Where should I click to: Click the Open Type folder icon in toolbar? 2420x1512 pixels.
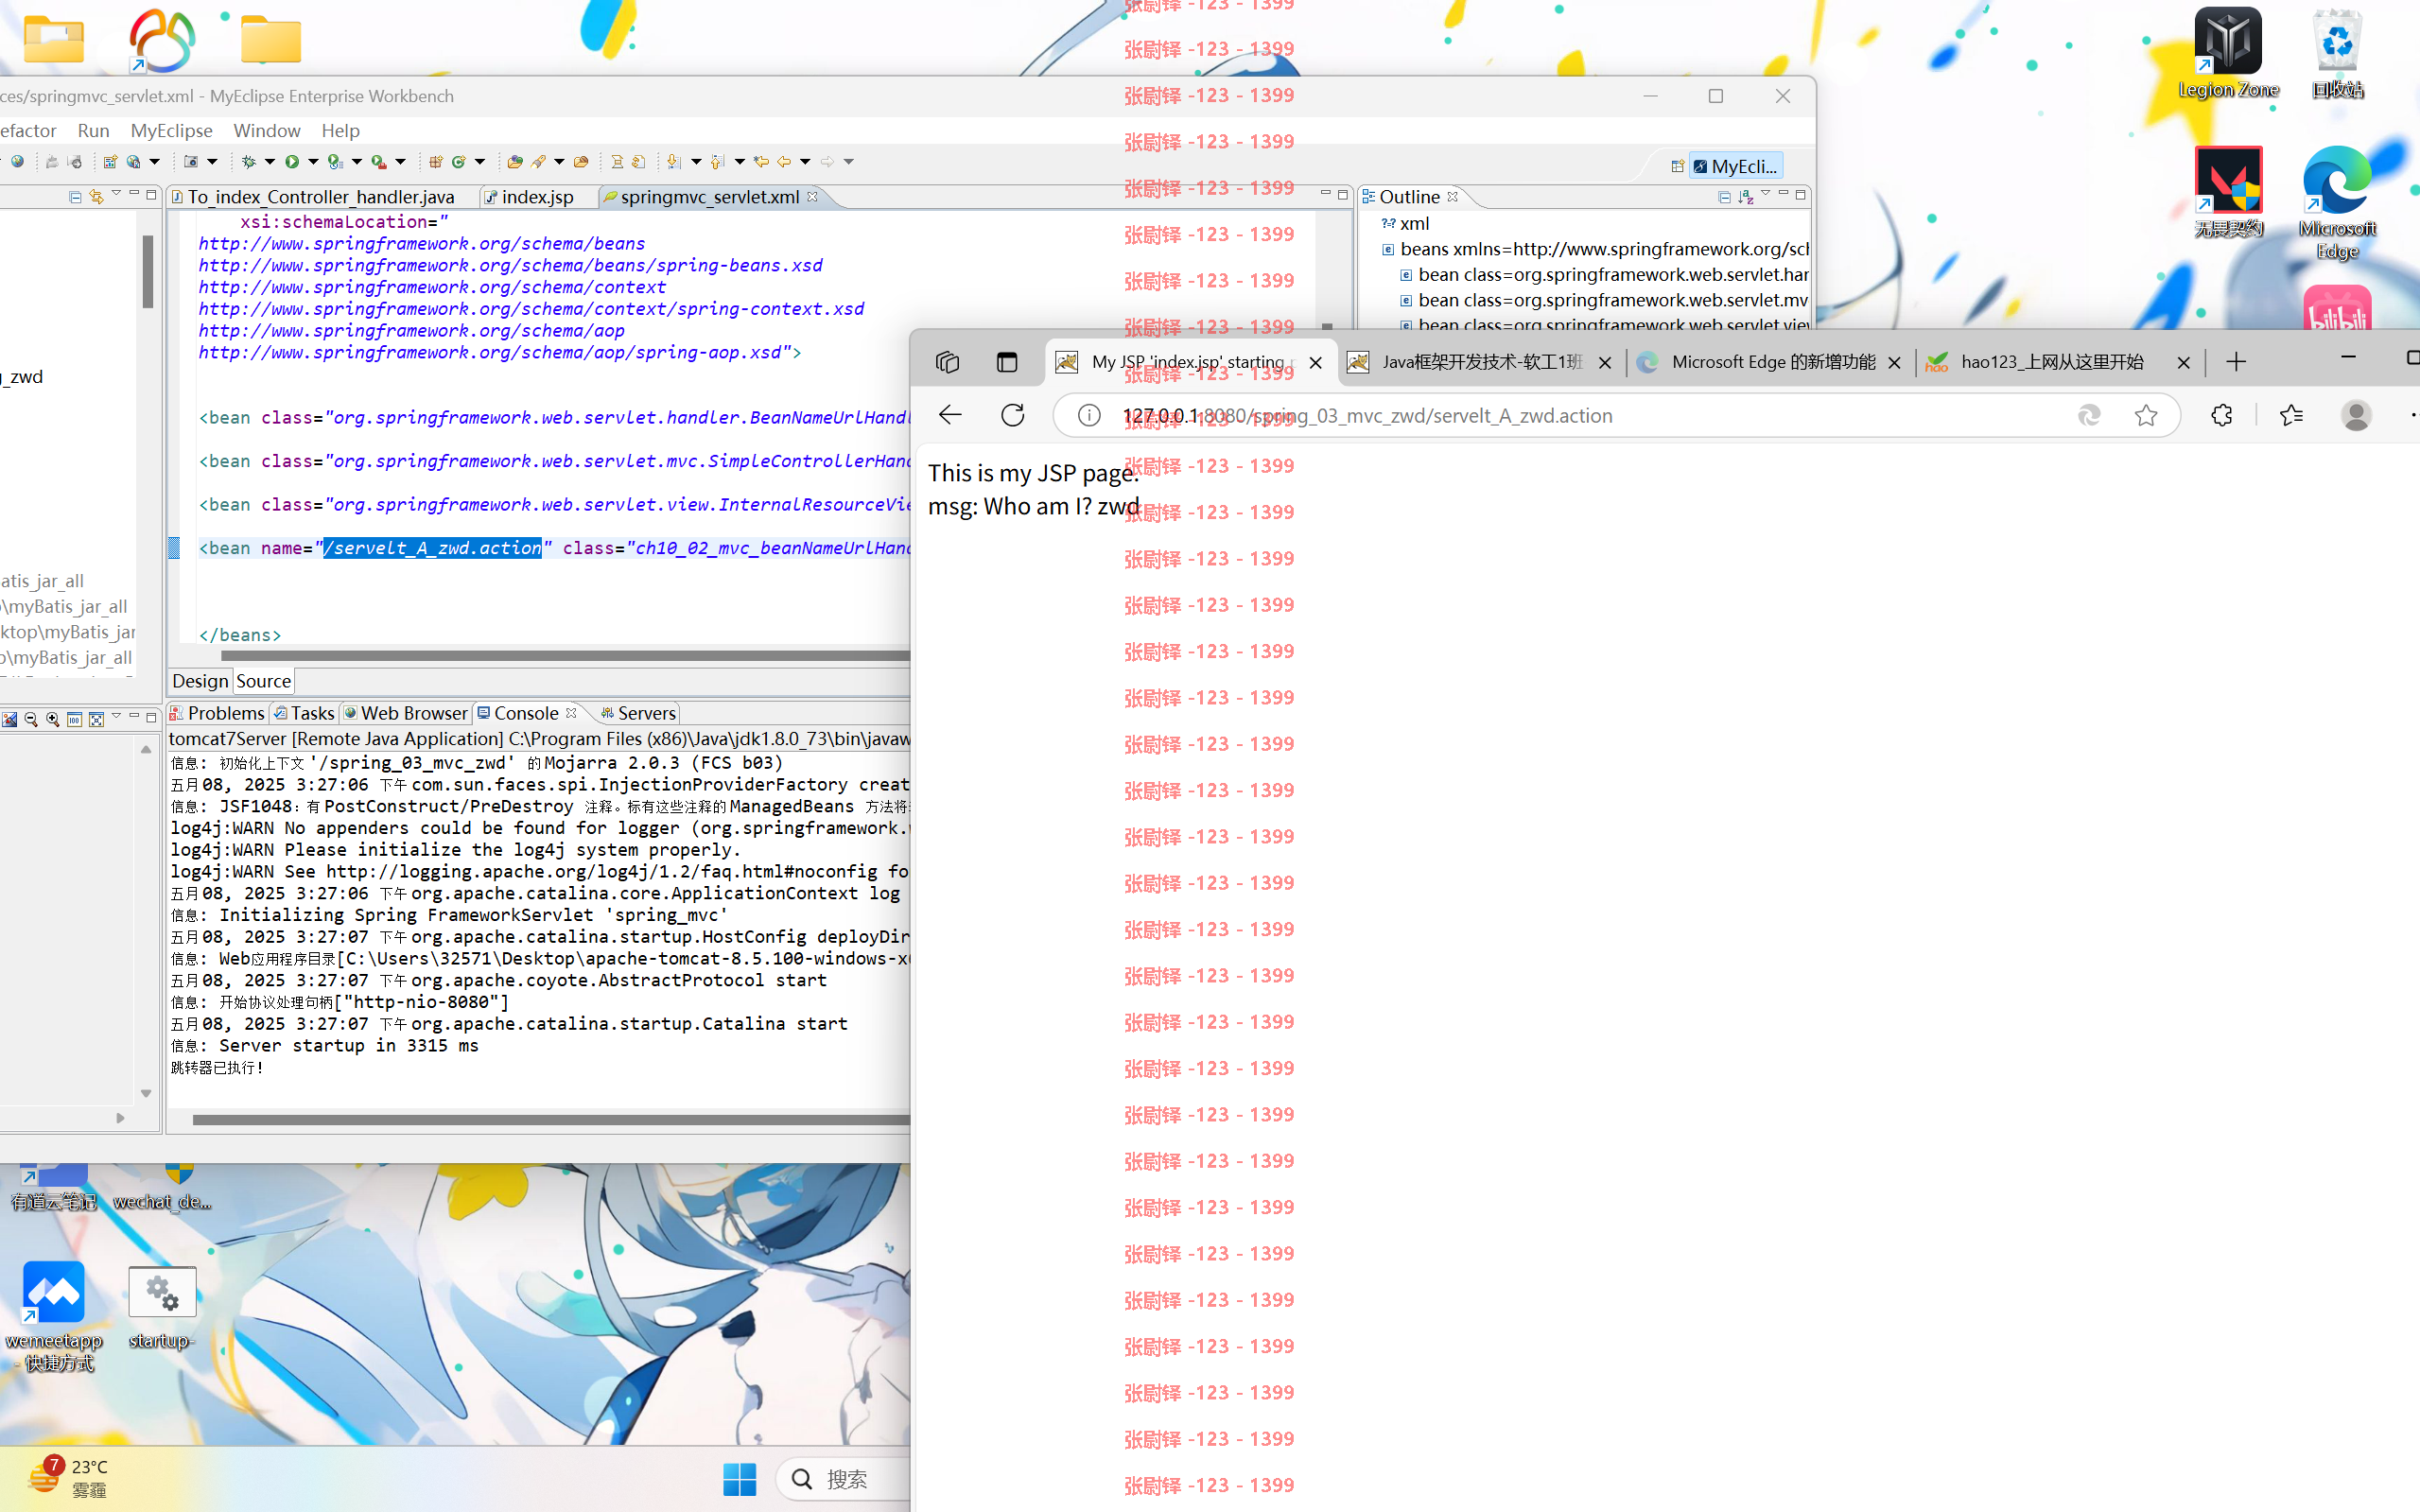tap(515, 161)
